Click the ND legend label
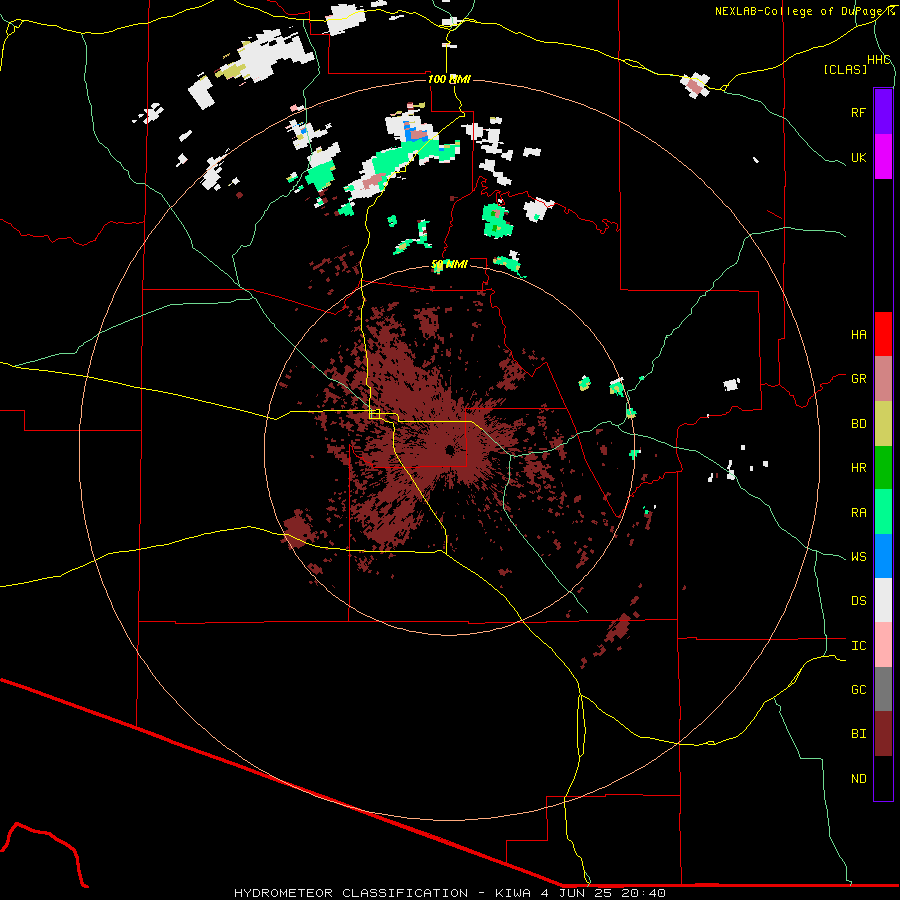Viewport: 900px width, 900px height. [858, 778]
